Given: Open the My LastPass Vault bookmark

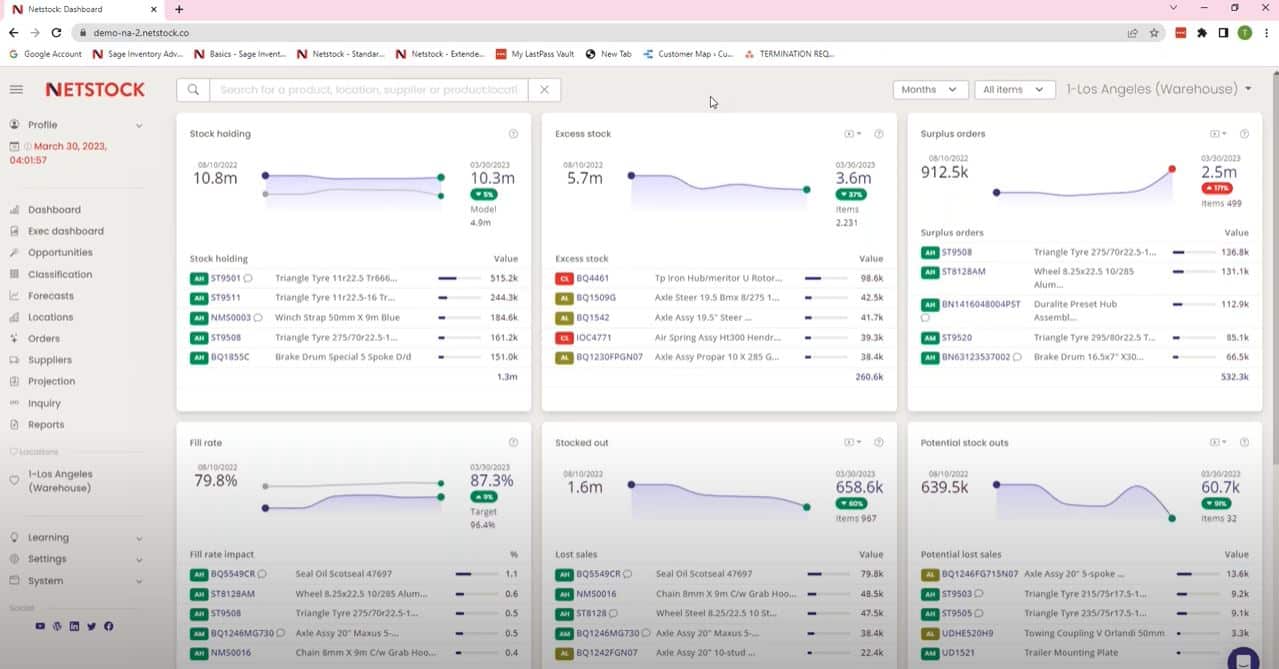Looking at the screenshot, I should [535, 54].
